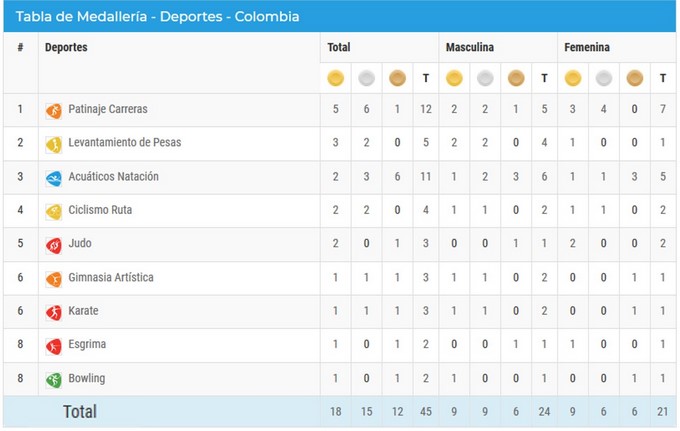Click the Total column group header
The height and width of the screenshot is (431, 680).
[339, 47]
